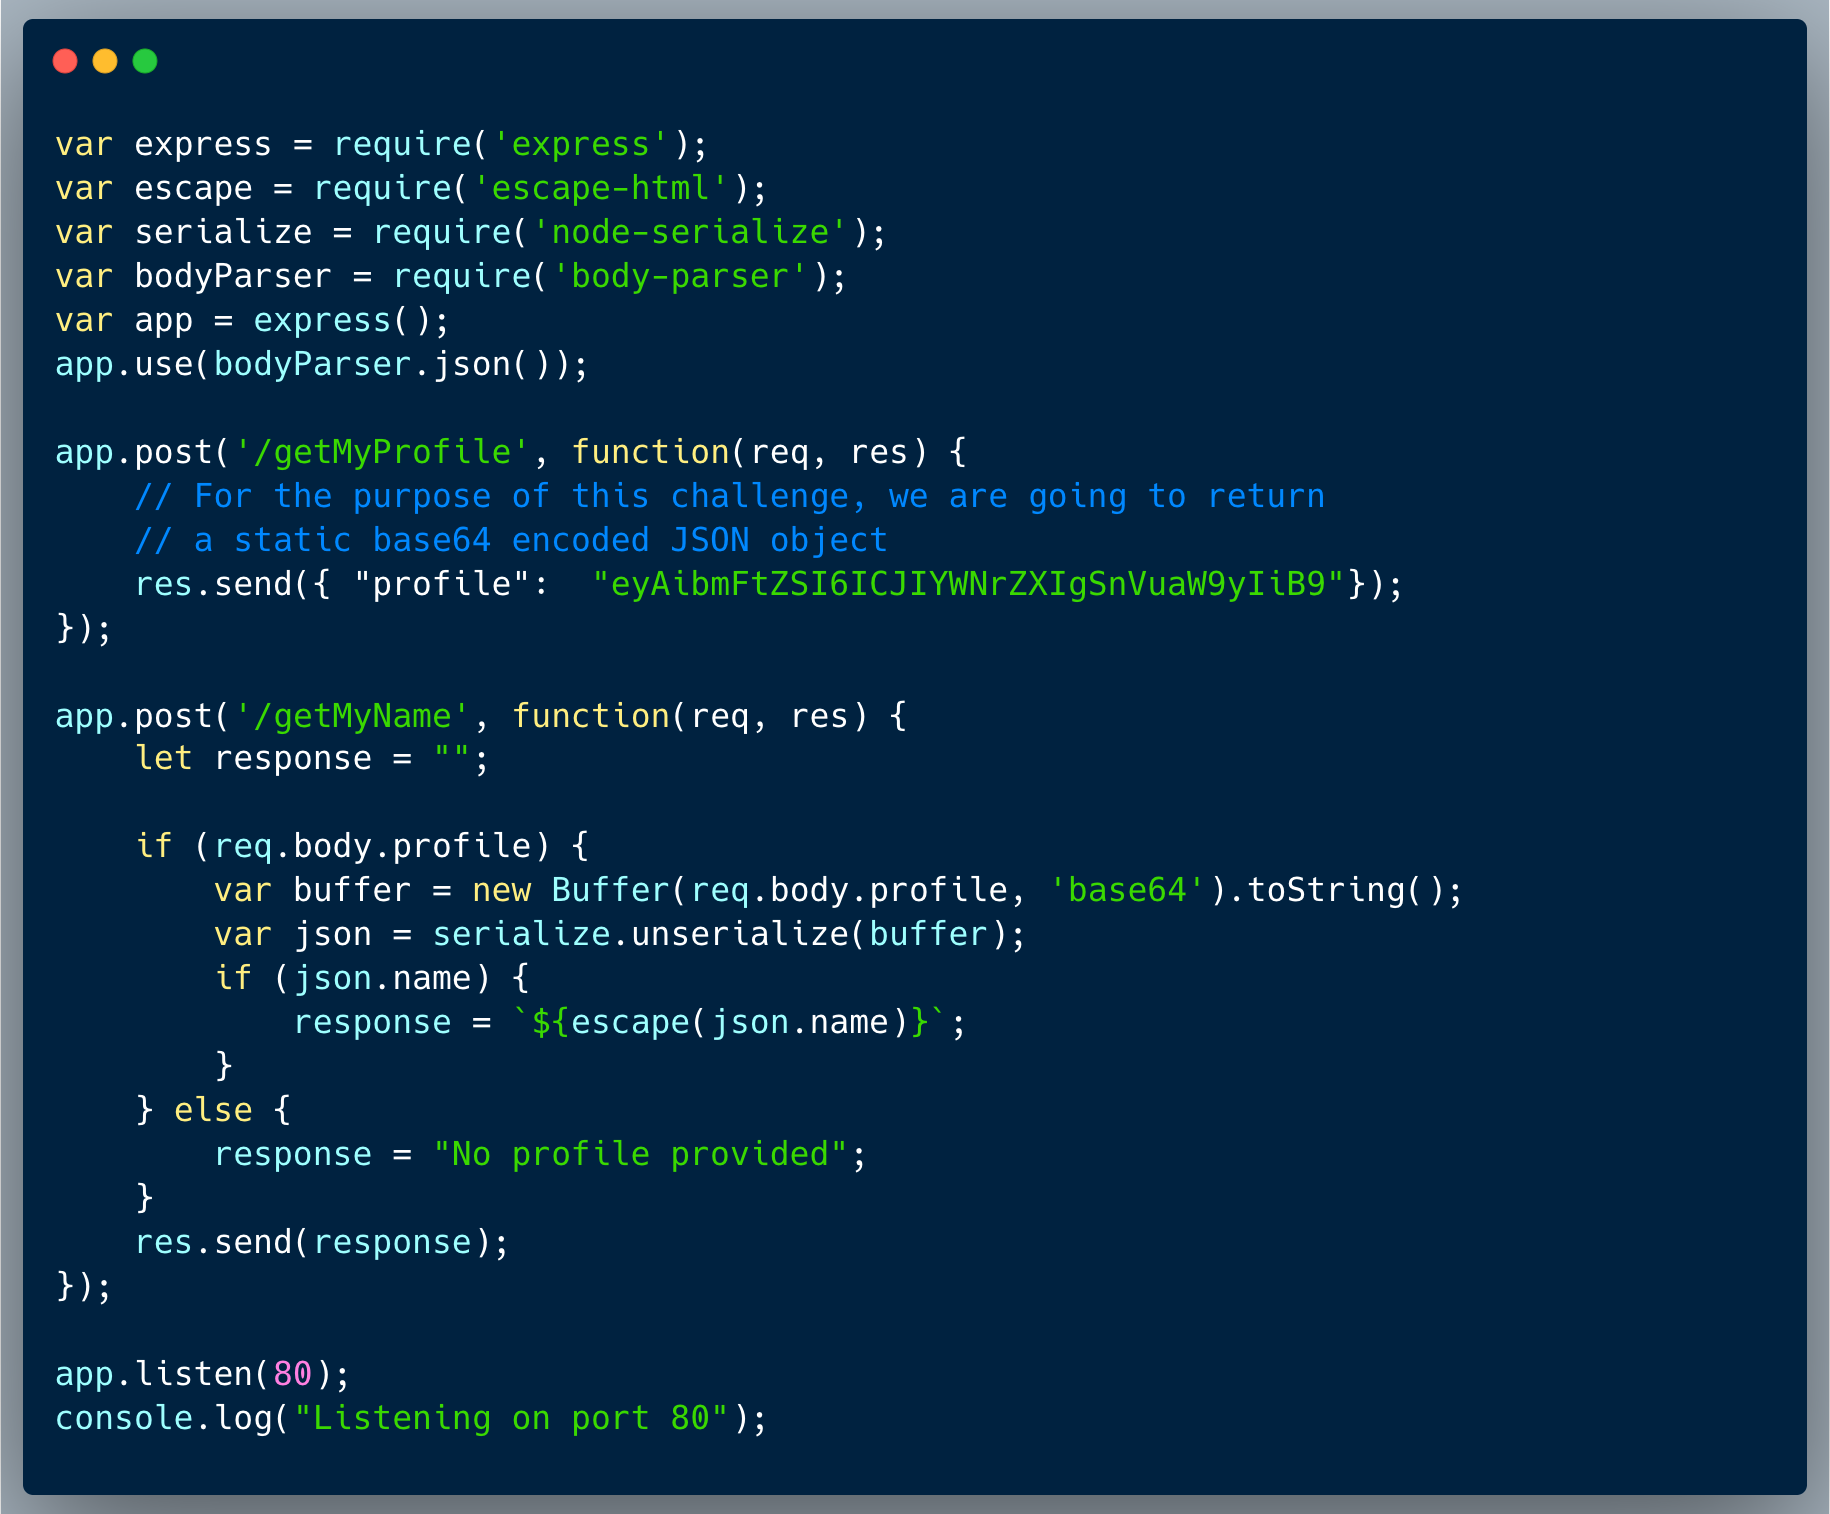The height and width of the screenshot is (1514, 1830).
Task: Click the '/getMyProfile' route string
Action: 382,453
